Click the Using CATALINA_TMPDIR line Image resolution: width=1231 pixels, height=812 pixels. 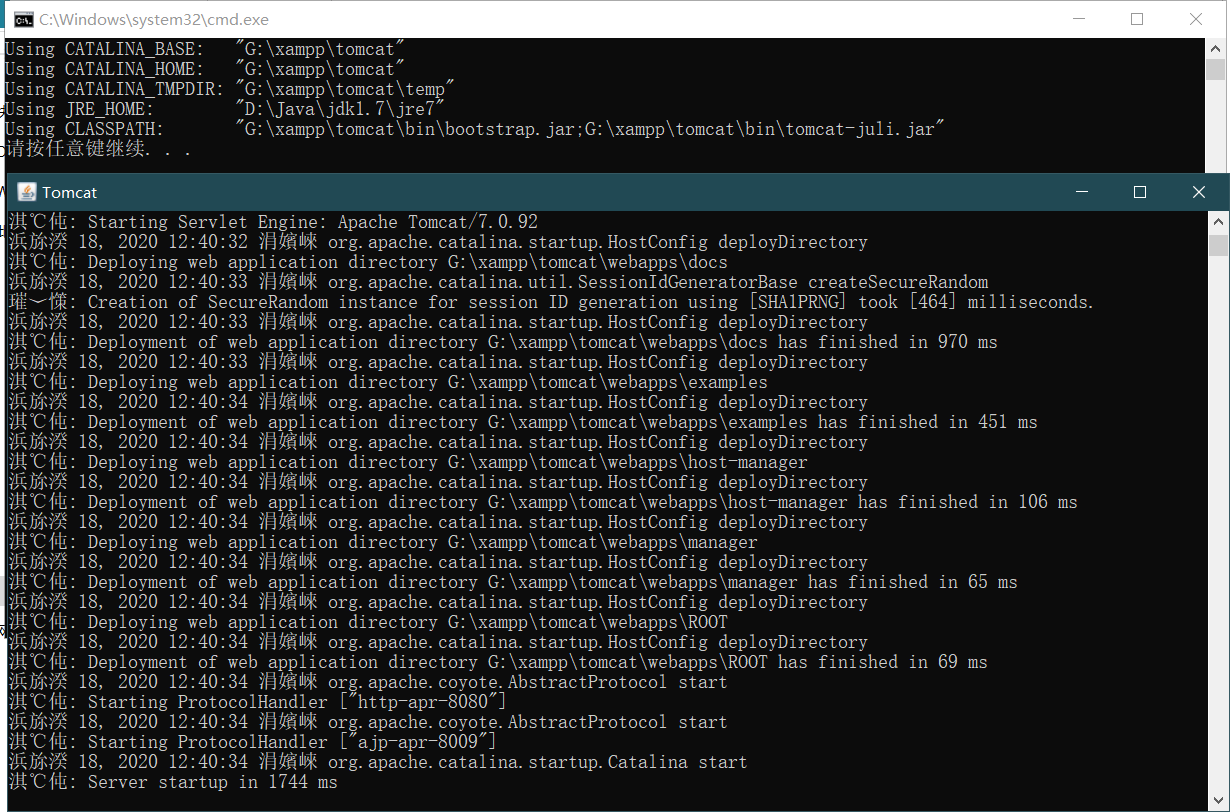tap(231, 89)
